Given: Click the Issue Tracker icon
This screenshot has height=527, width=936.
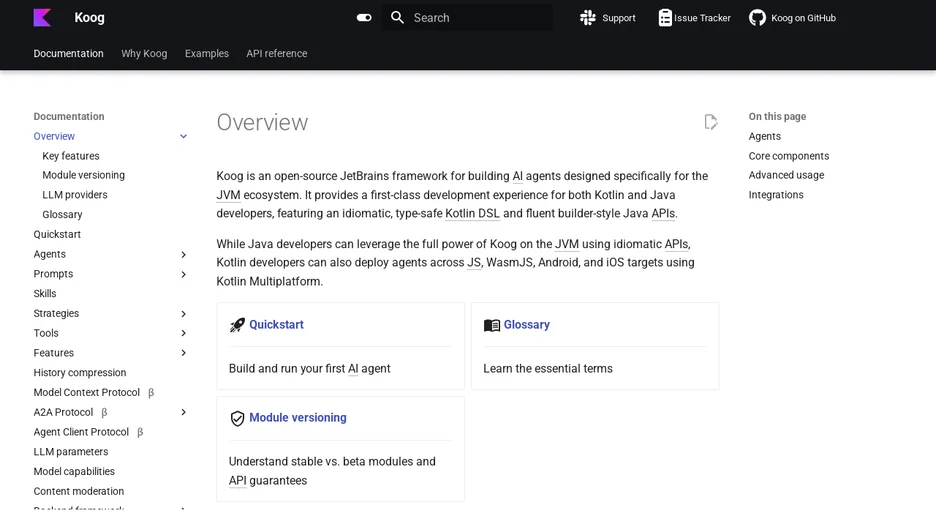Looking at the screenshot, I should click(x=665, y=18).
